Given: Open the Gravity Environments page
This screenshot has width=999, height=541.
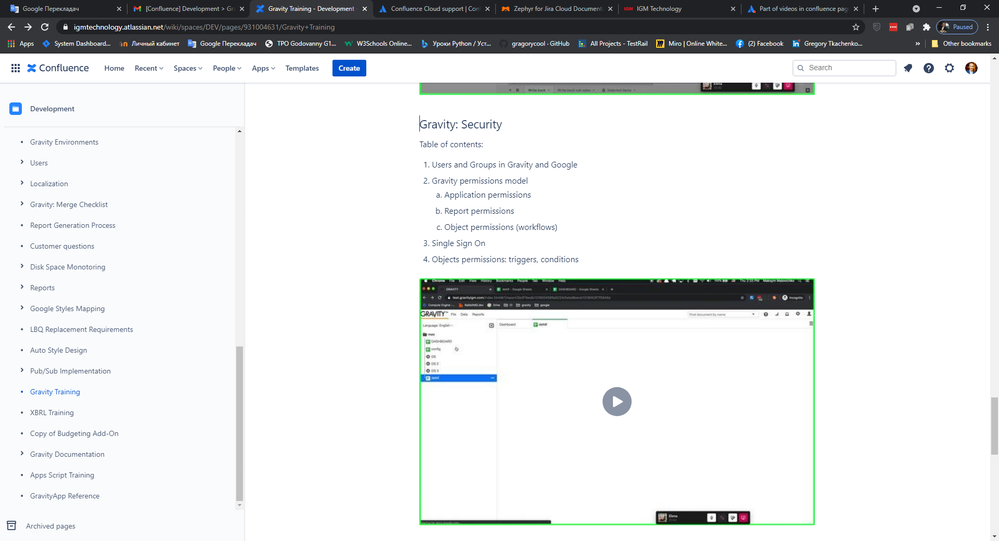Looking at the screenshot, I should click(64, 142).
